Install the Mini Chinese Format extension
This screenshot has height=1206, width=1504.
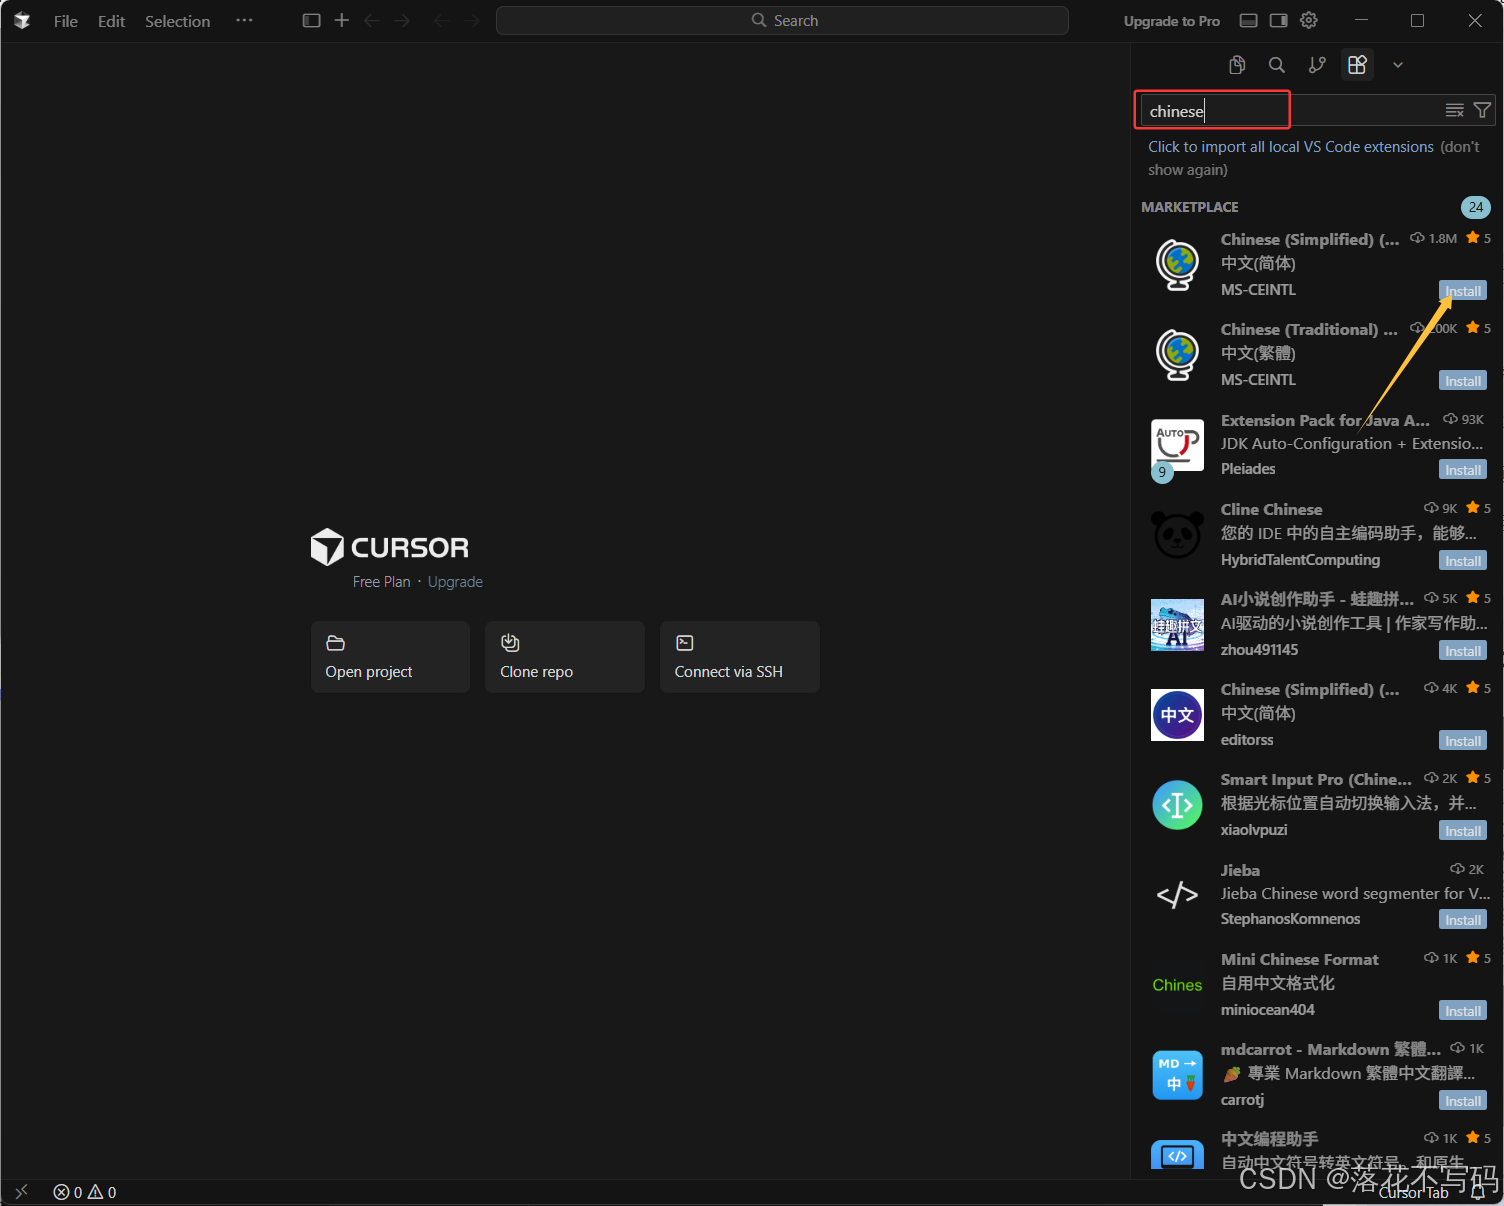(1463, 1011)
